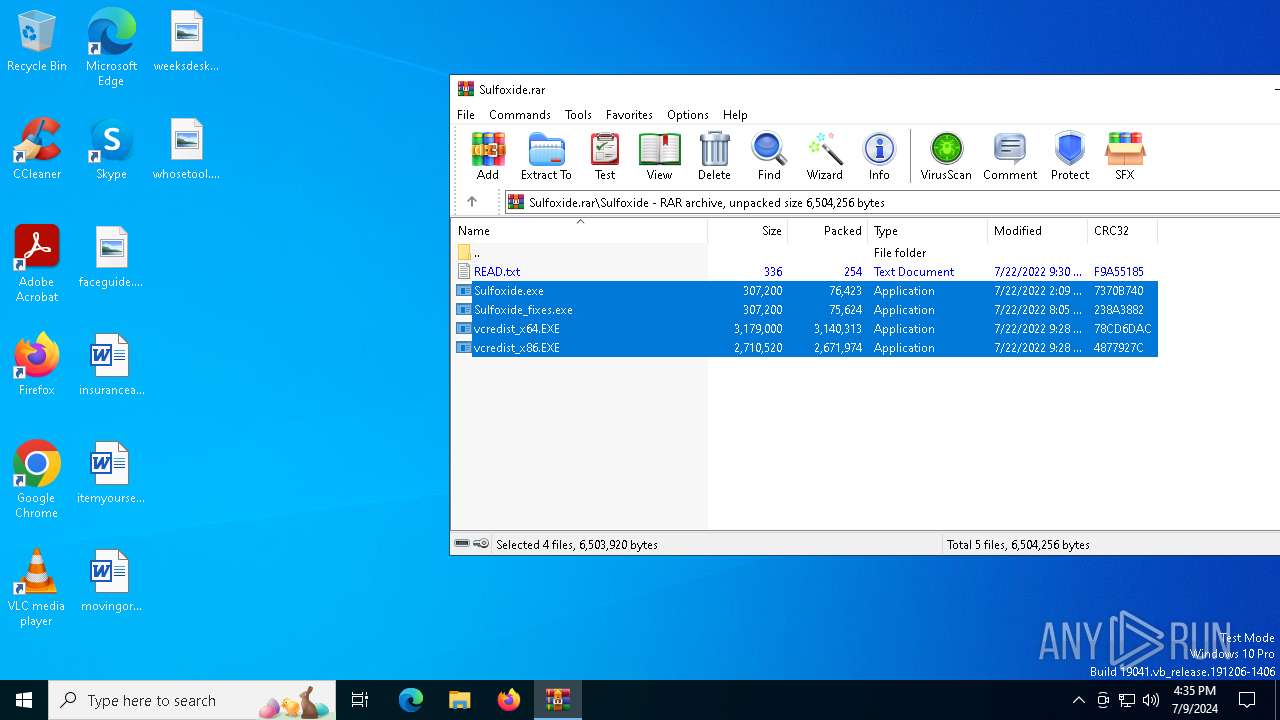Select the movingor Word document on desktop
The width and height of the screenshot is (1280, 720).
111,582
